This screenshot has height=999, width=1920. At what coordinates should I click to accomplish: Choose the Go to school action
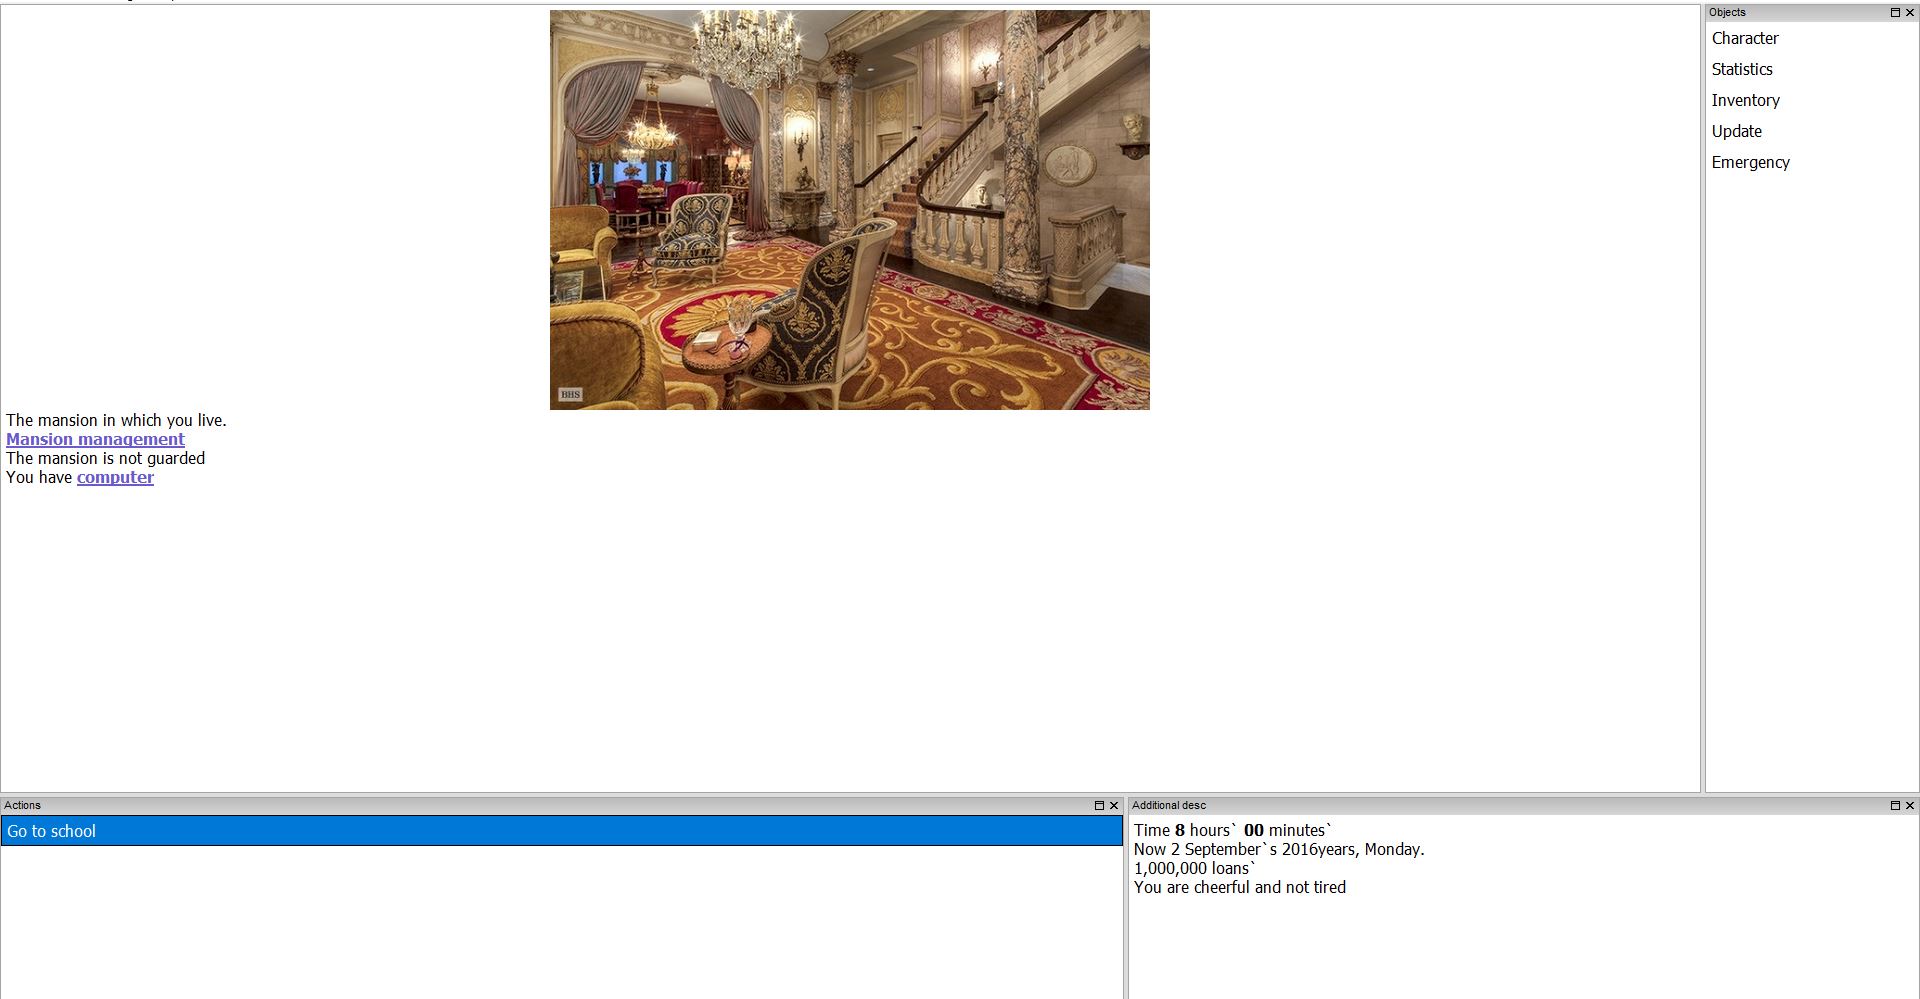tap(560, 831)
